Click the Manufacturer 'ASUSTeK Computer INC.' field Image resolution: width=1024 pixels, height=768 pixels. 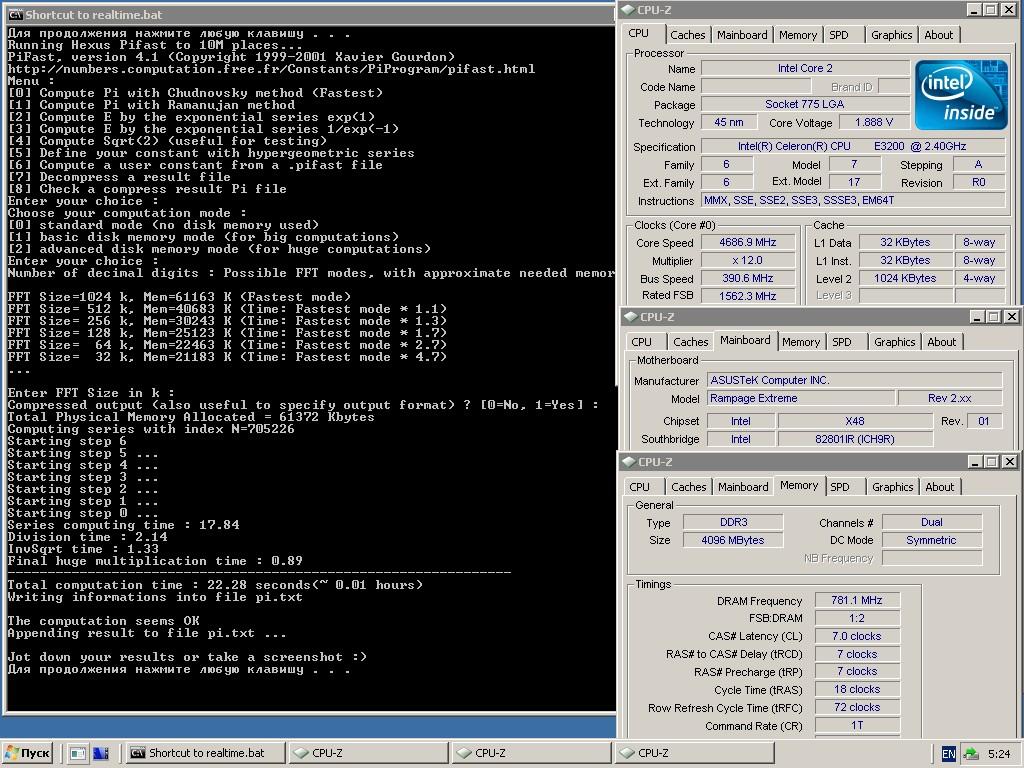tap(855, 380)
